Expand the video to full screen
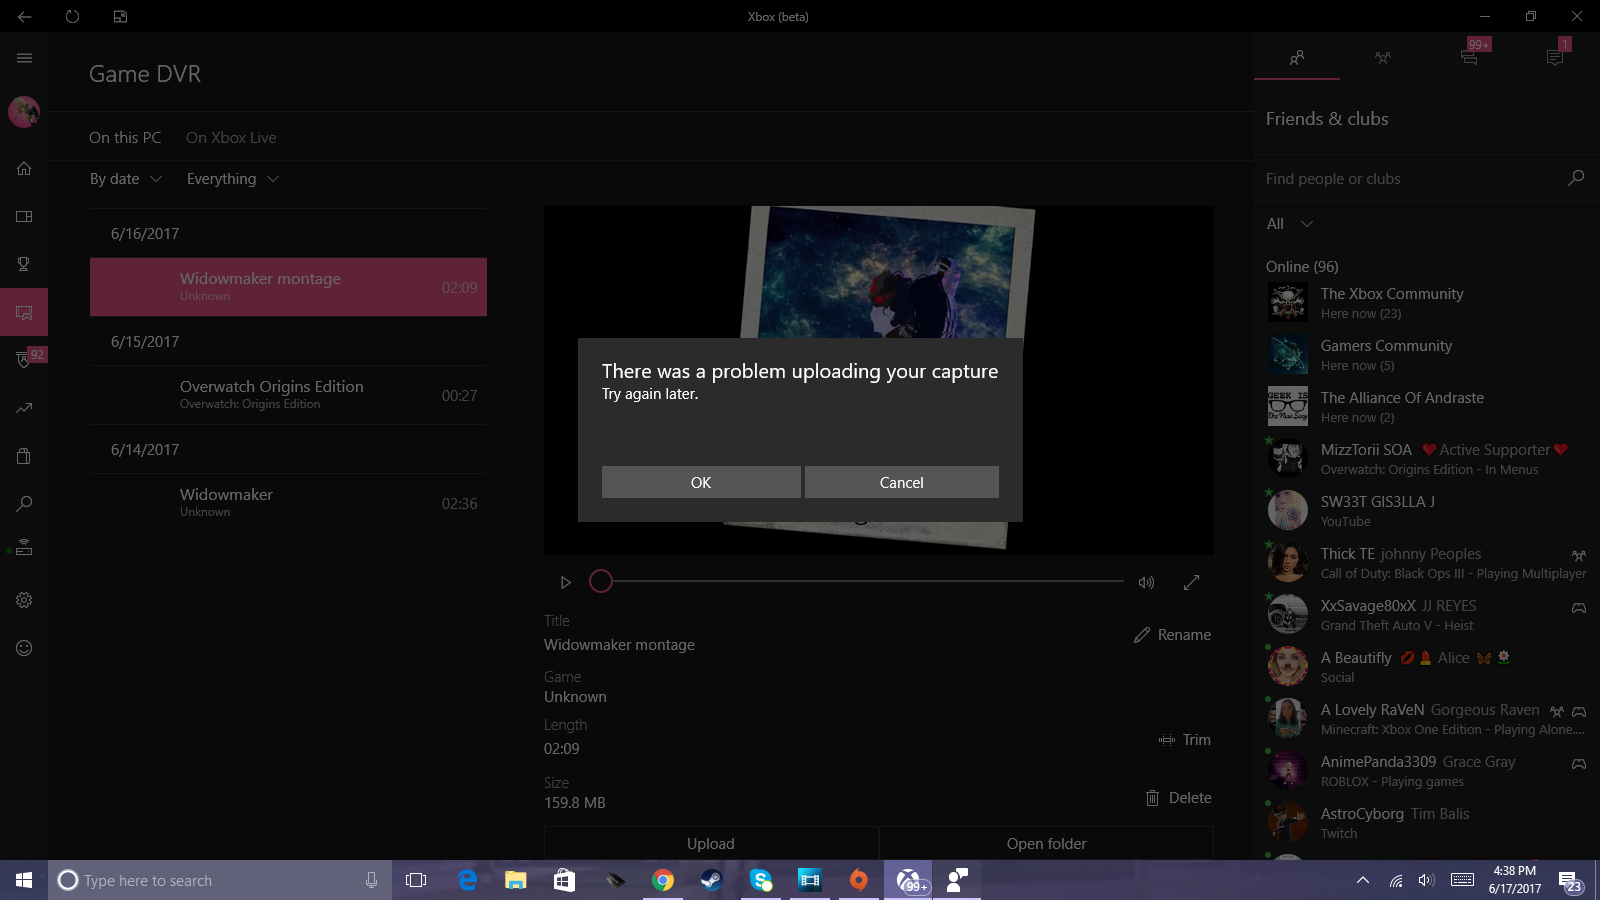The width and height of the screenshot is (1600, 900). click(1191, 582)
